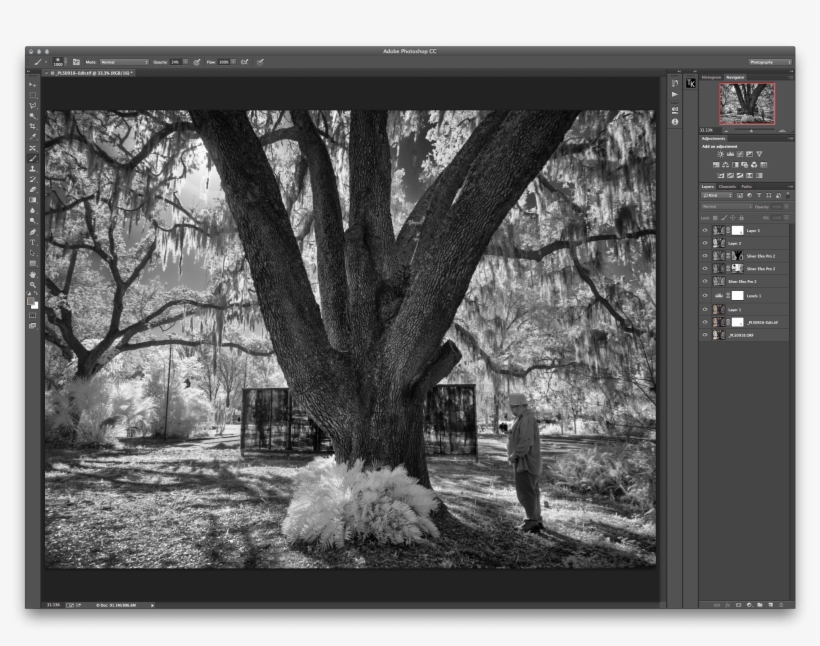Select the Pen tool
Viewport: 820px width, 646px height.
point(32,231)
